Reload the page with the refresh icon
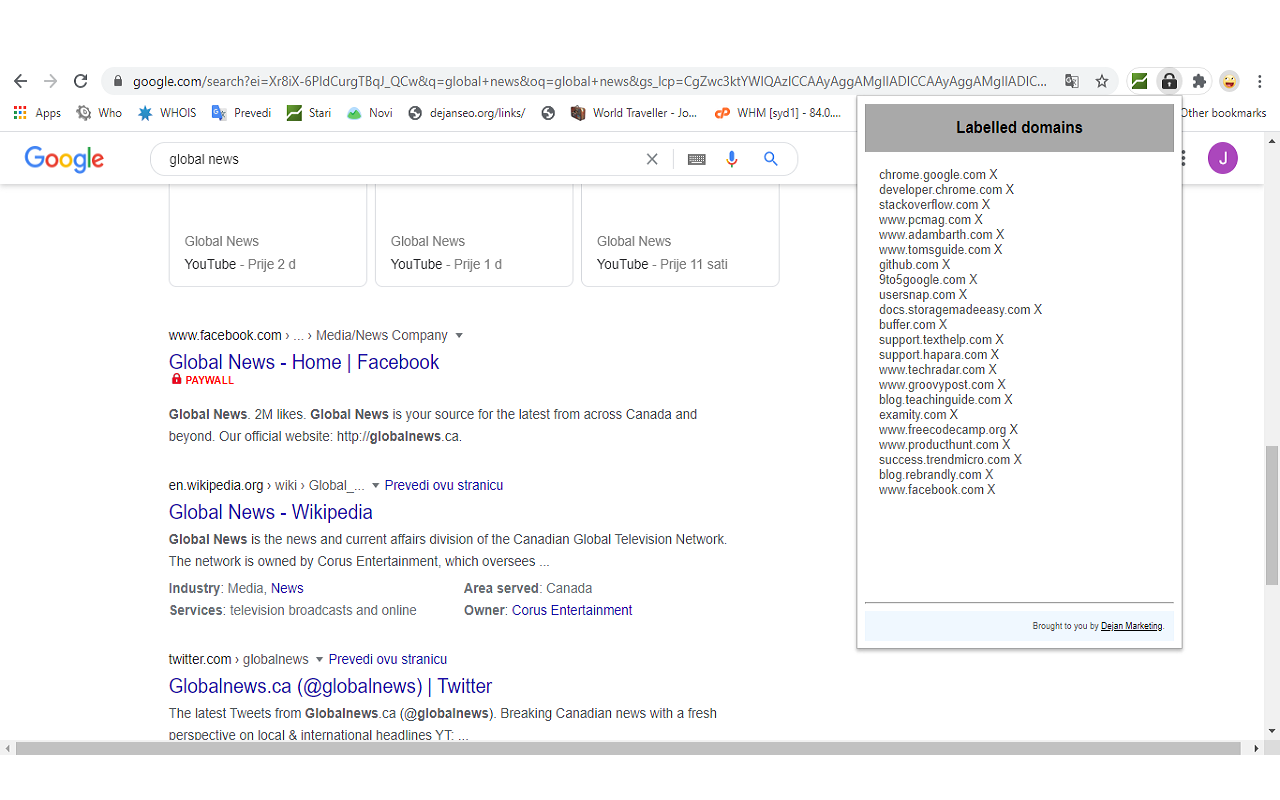Screen dimensions: 1280x800 tap(81, 81)
